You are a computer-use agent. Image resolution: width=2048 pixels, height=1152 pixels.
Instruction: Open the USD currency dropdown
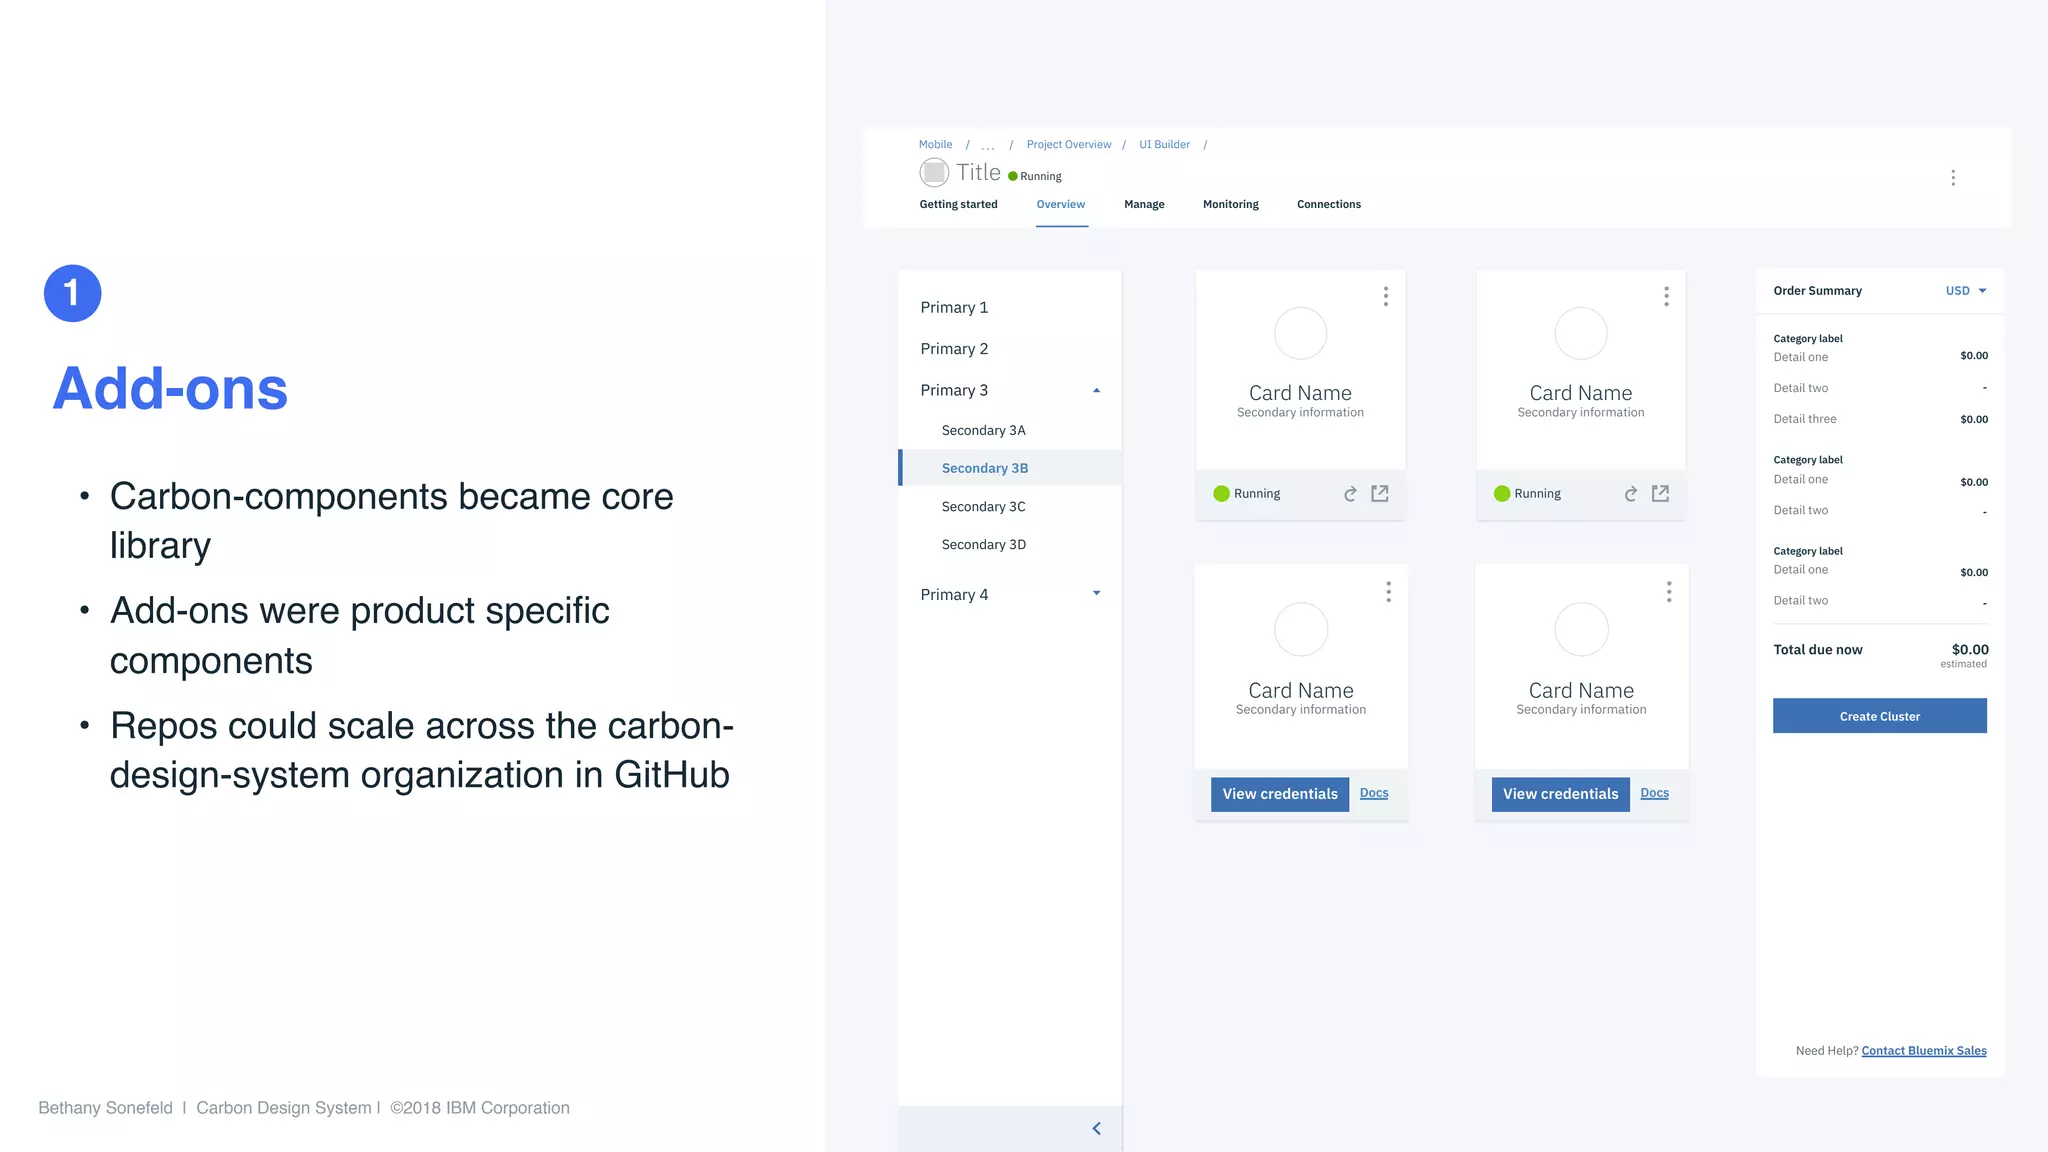point(1966,291)
